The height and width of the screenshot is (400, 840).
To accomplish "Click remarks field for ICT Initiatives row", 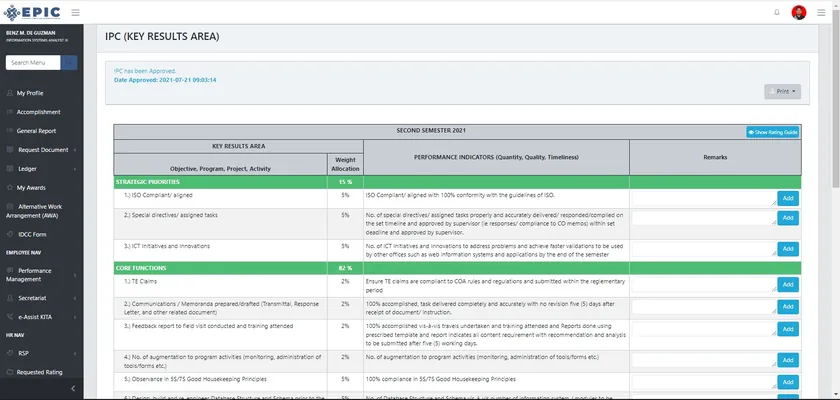I will [703, 249].
